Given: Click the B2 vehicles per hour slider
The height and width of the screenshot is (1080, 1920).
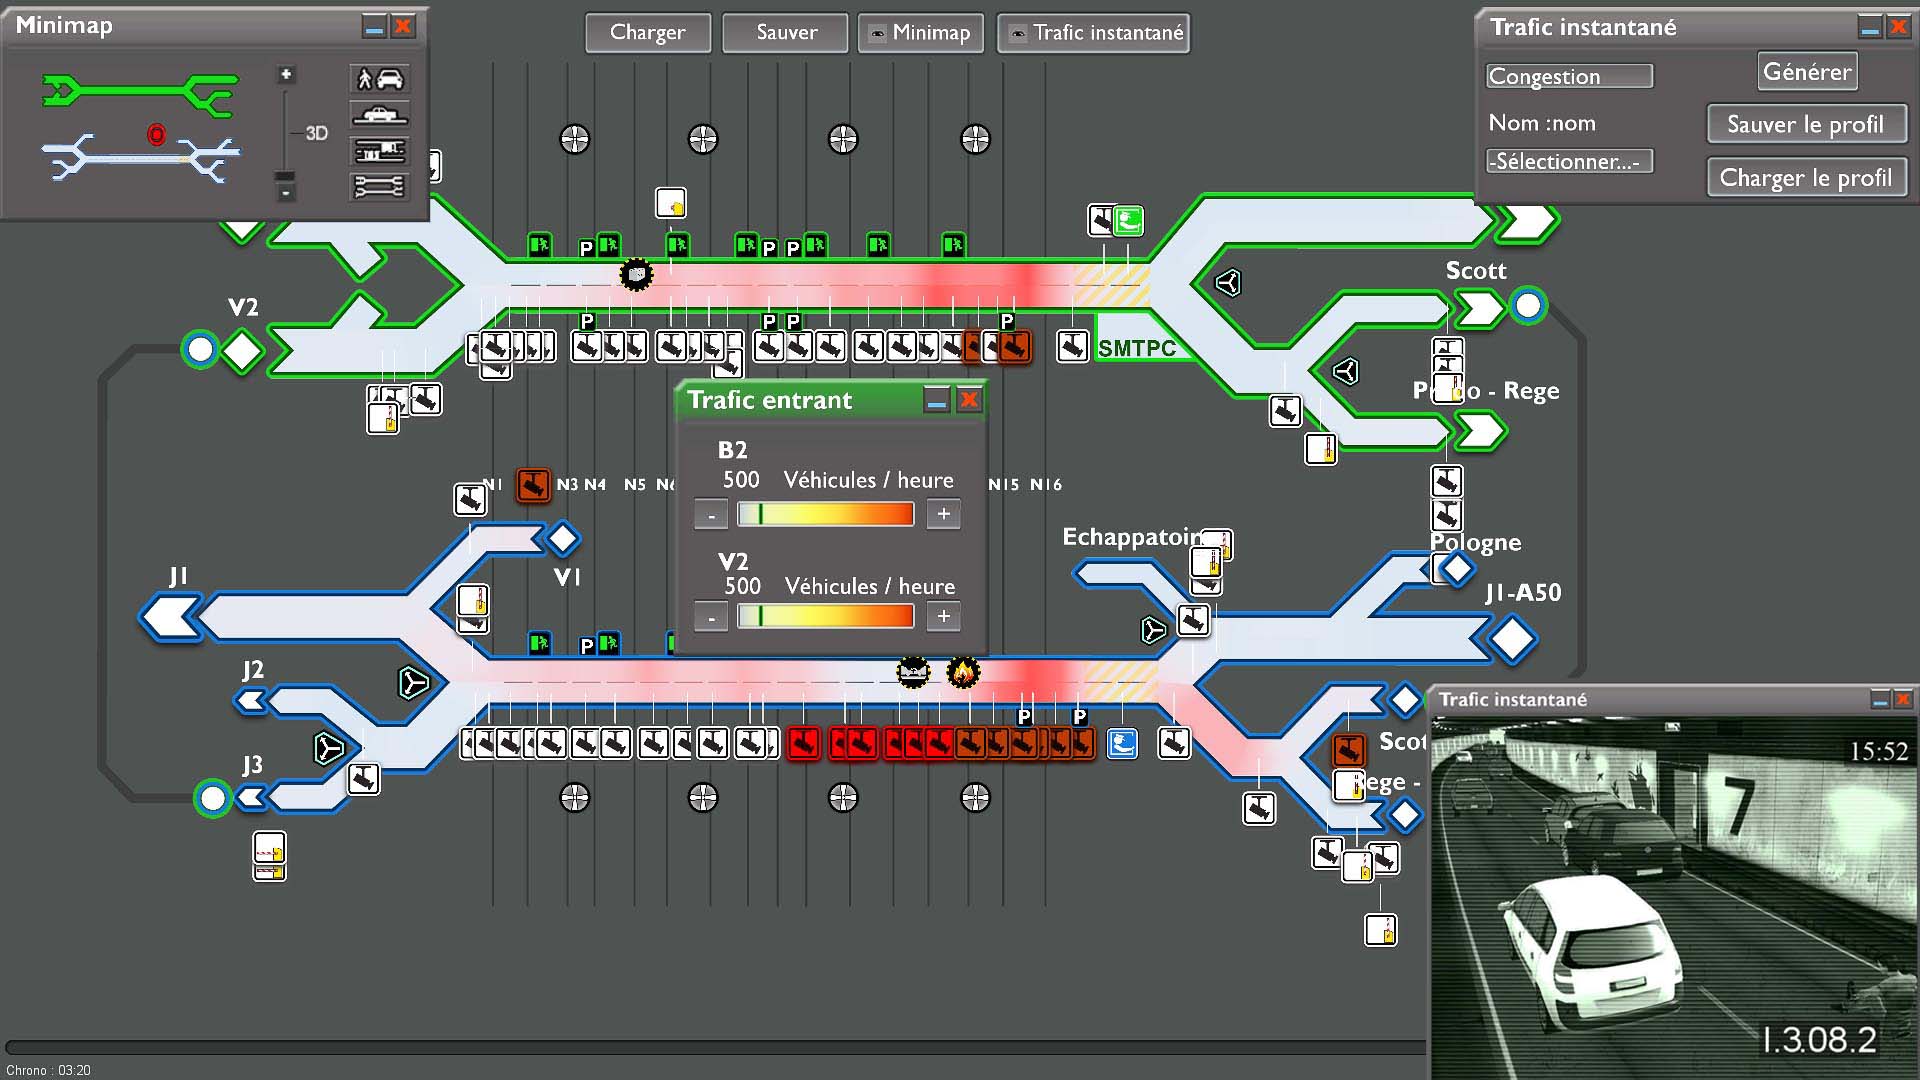Looking at the screenshot, I should point(826,514).
